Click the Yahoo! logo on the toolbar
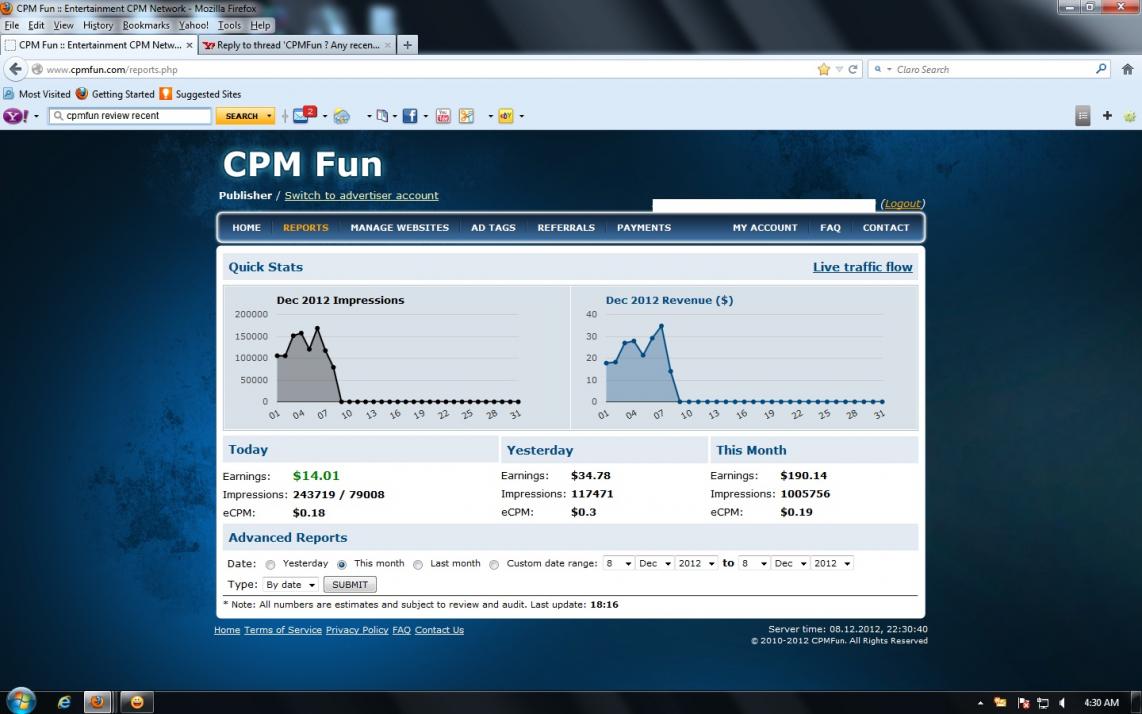 pos(16,116)
